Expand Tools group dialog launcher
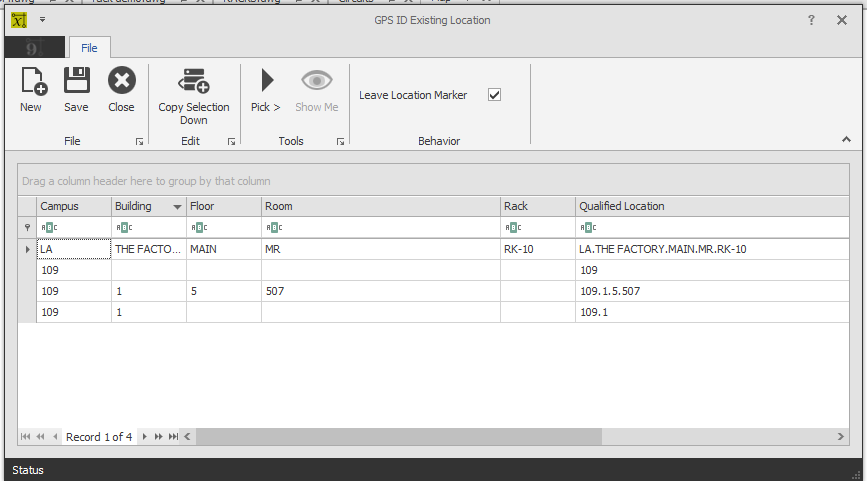This screenshot has height=481, width=867. [x=340, y=142]
